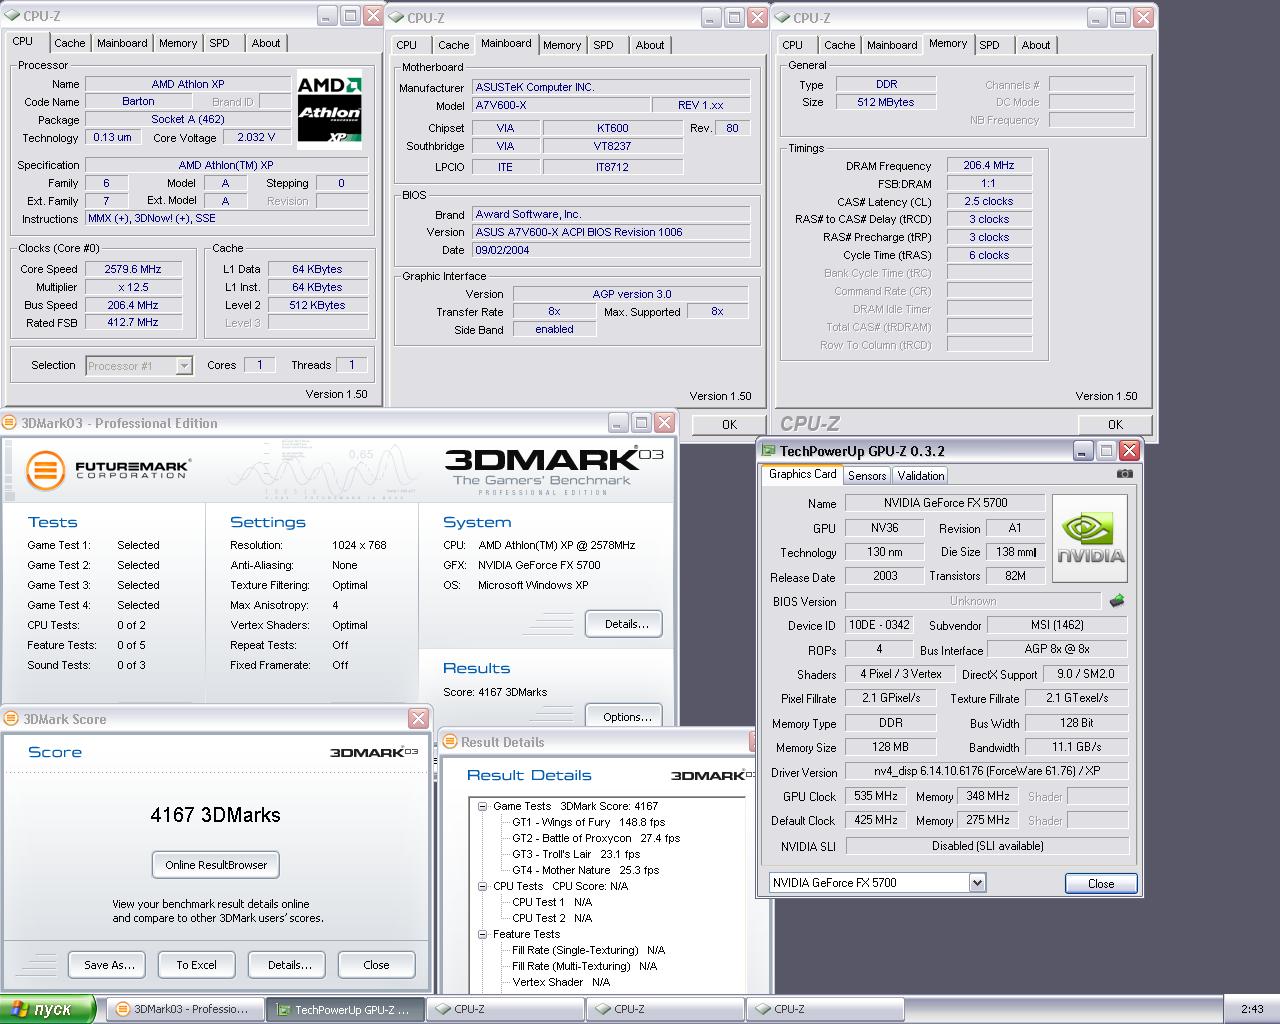Image resolution: width=1280 pixels, height=1024 pixels.
Task: Click the Driver Version field in GPU-Z
Action: coord(987,772)
